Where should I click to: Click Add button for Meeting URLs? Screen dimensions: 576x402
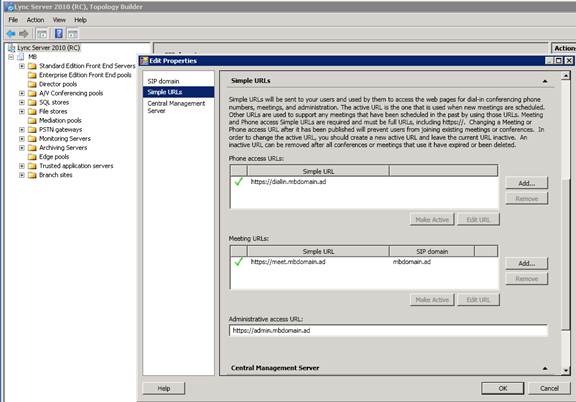tap(526, 263)
